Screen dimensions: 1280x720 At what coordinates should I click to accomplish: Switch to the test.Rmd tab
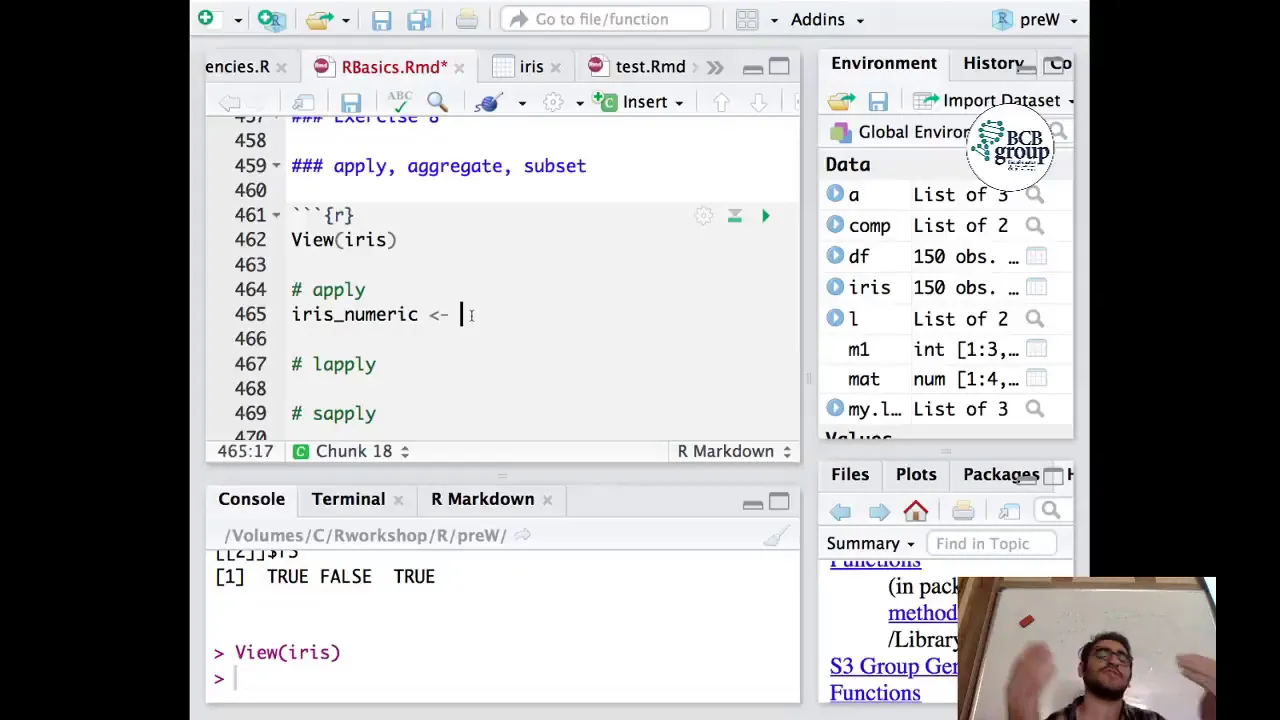click(650, 67)
